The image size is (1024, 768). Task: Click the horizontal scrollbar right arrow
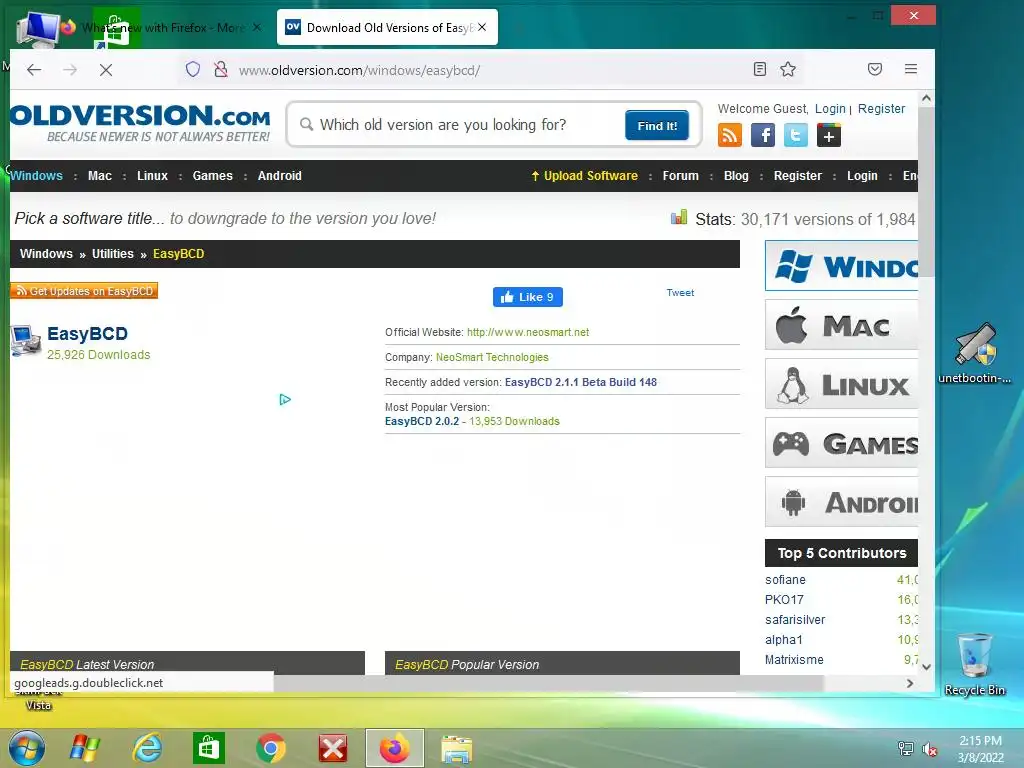(x=910, y=683)
